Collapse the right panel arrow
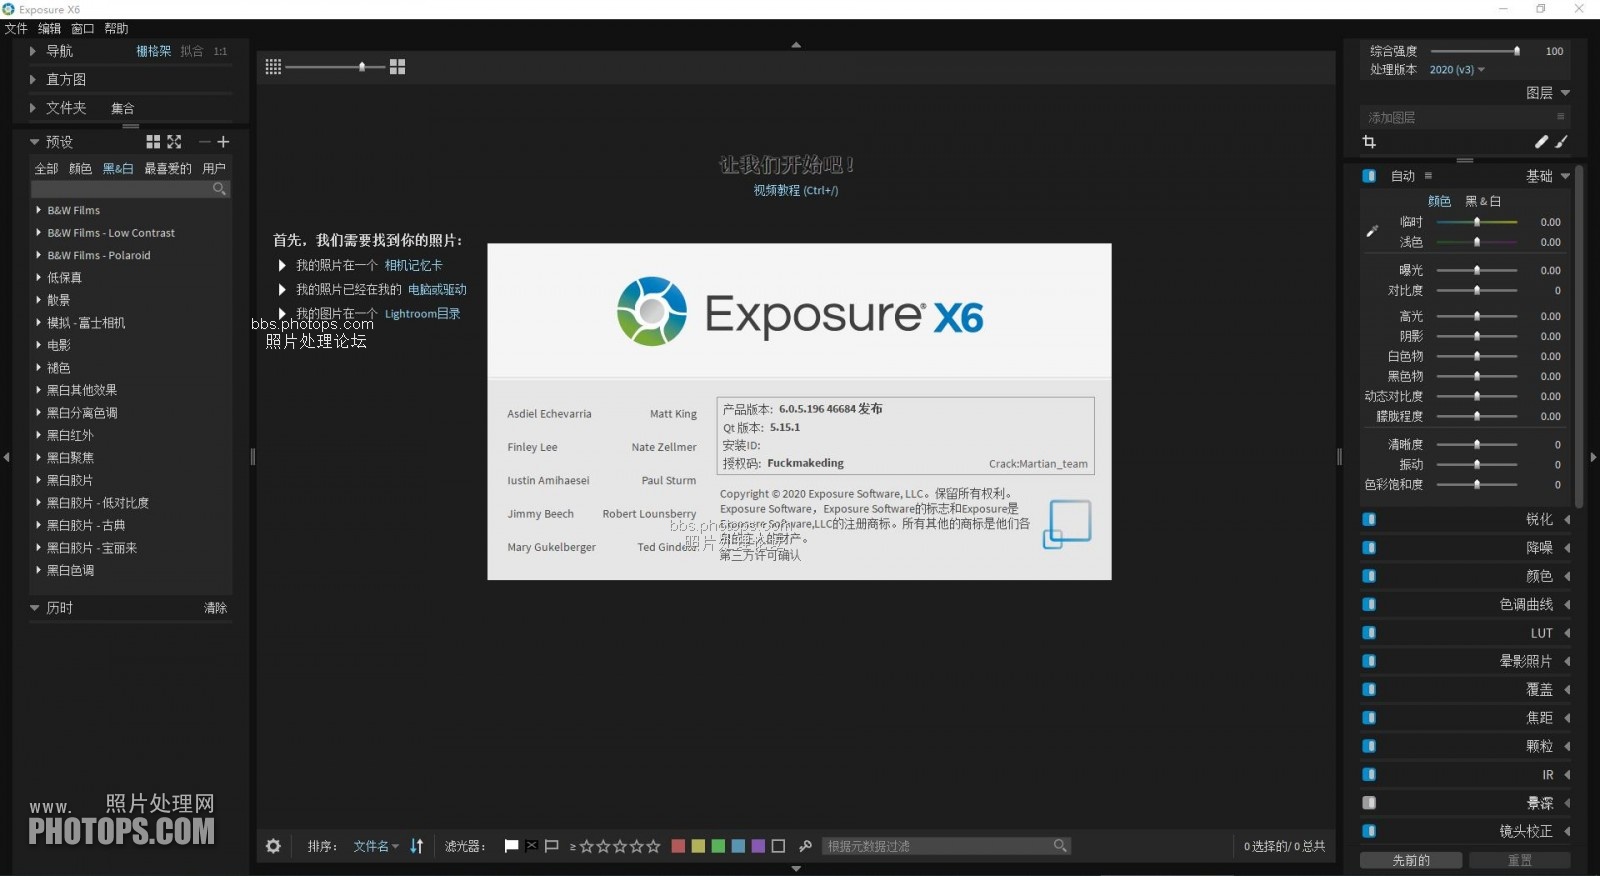Viewport: 1600px width, 876px height. pyautogui.click(x=1593, y=457)
